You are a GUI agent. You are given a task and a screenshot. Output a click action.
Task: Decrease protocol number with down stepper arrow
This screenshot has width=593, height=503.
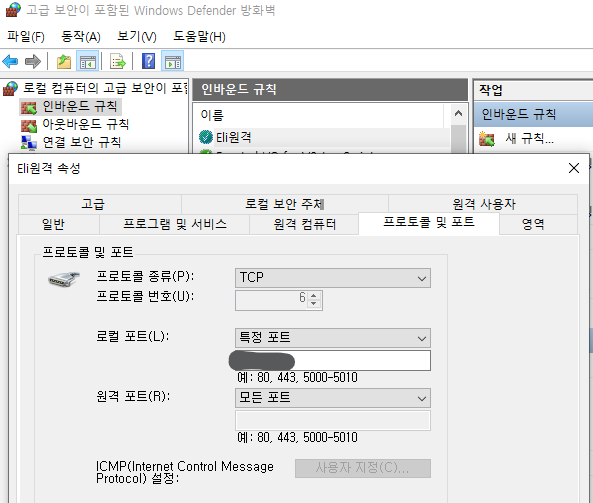pyautogui.click(x=314, y=304)
